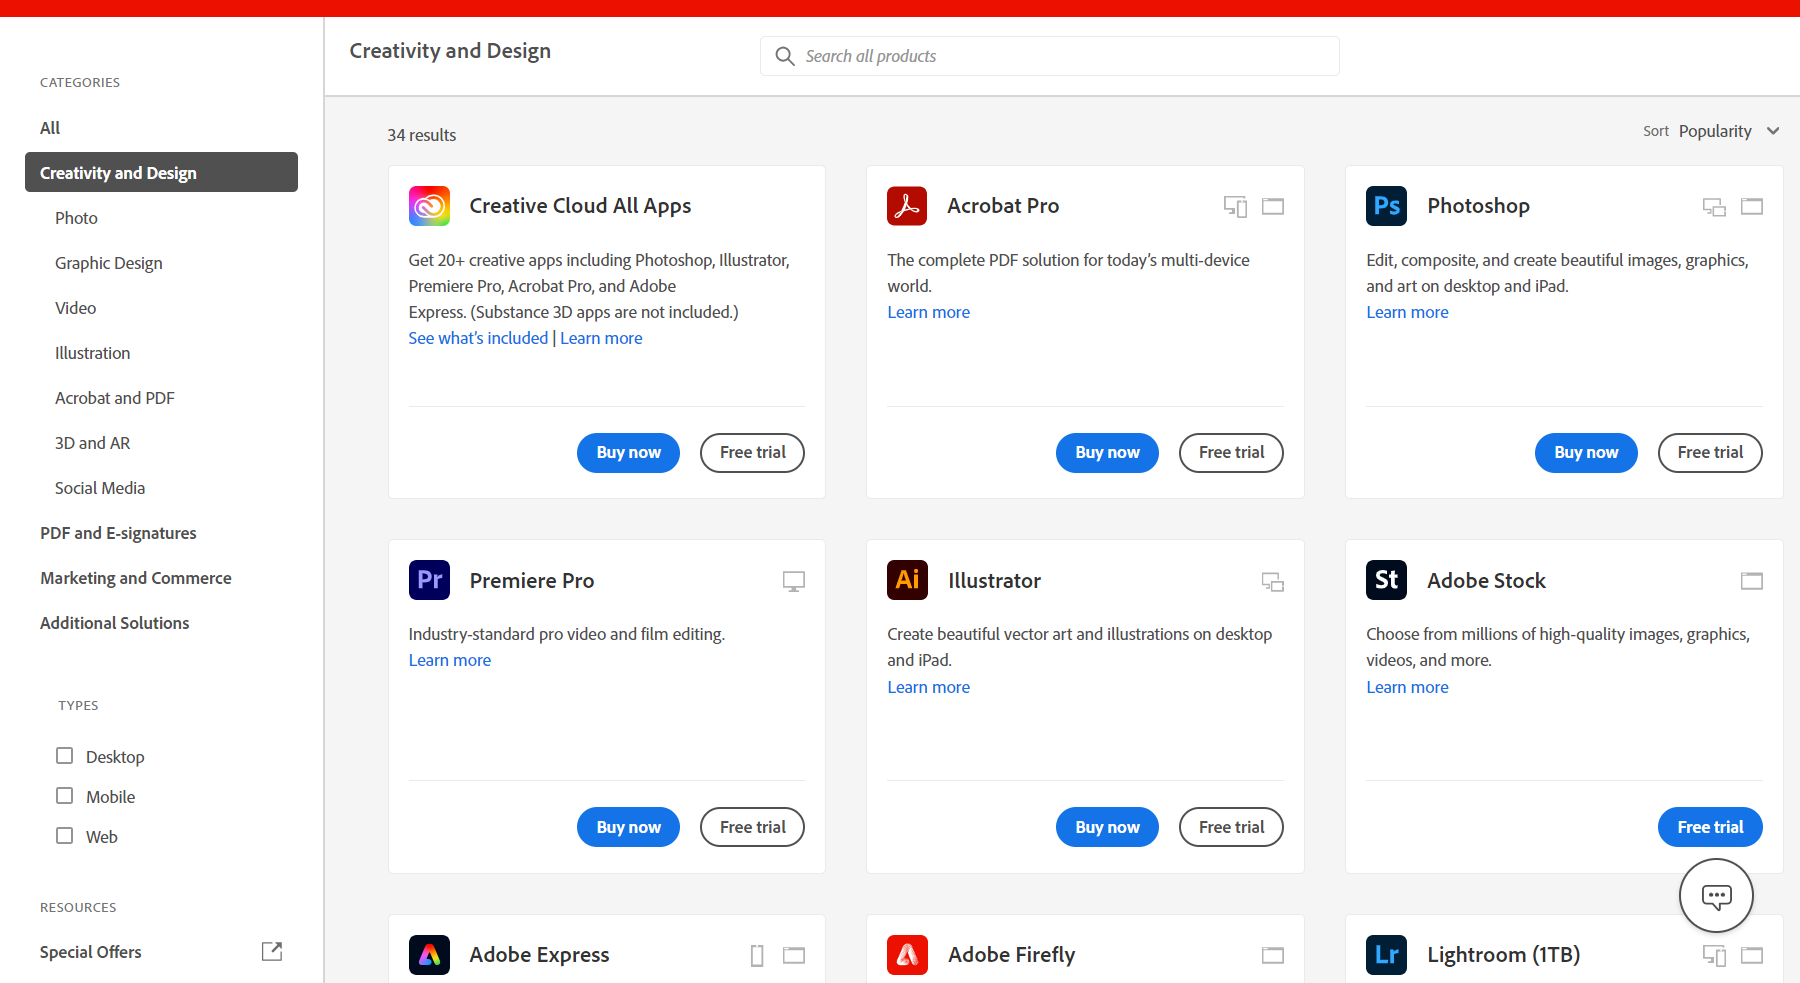Open the Sort Popularity dropdown
The width and height of the screenshot is (1800, 983).
point(1728,131)
